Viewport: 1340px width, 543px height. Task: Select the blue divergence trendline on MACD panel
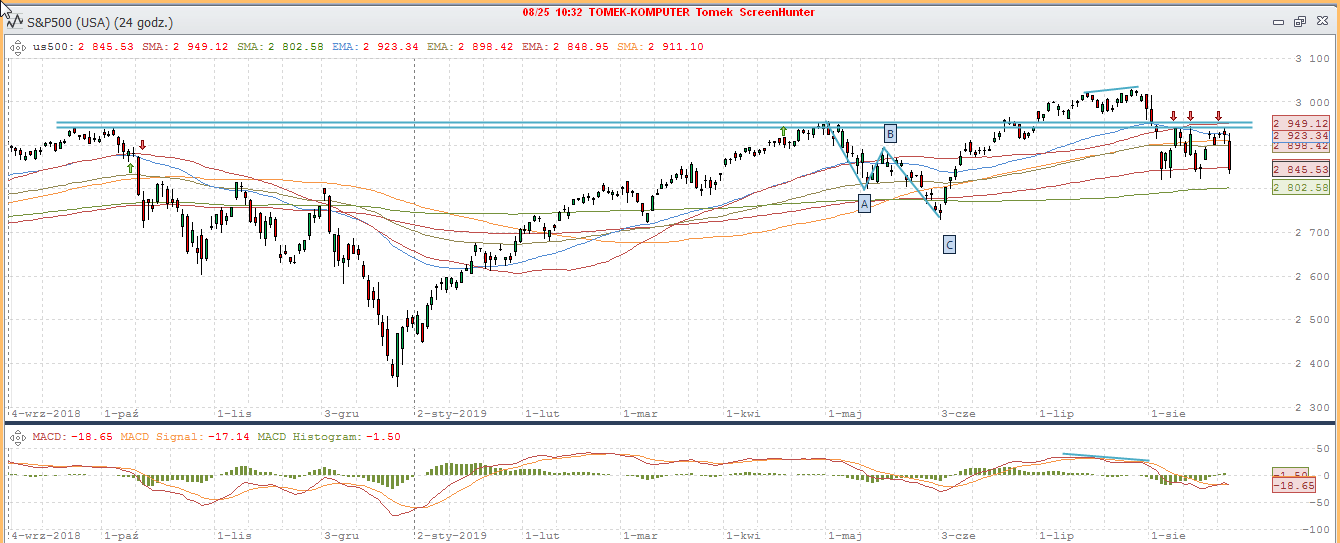(1105, 457)
